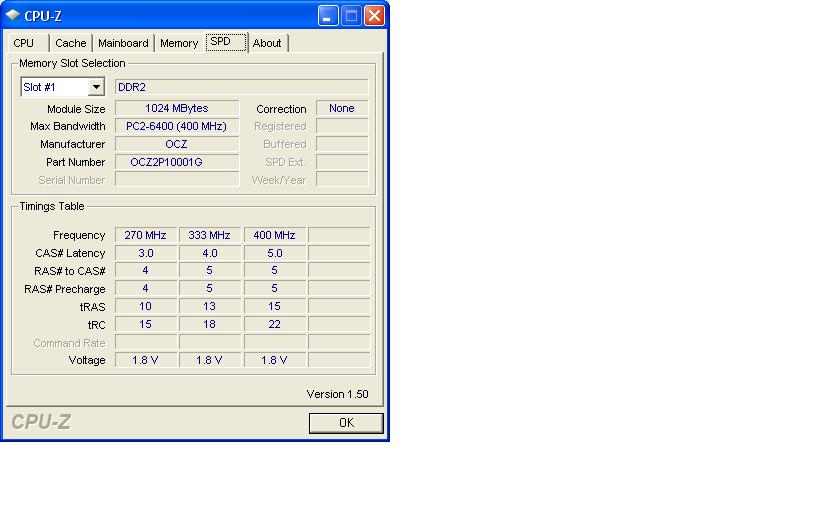Click the Voltage label
Screen dimensions: 840x525
click(x=87, y=361)
